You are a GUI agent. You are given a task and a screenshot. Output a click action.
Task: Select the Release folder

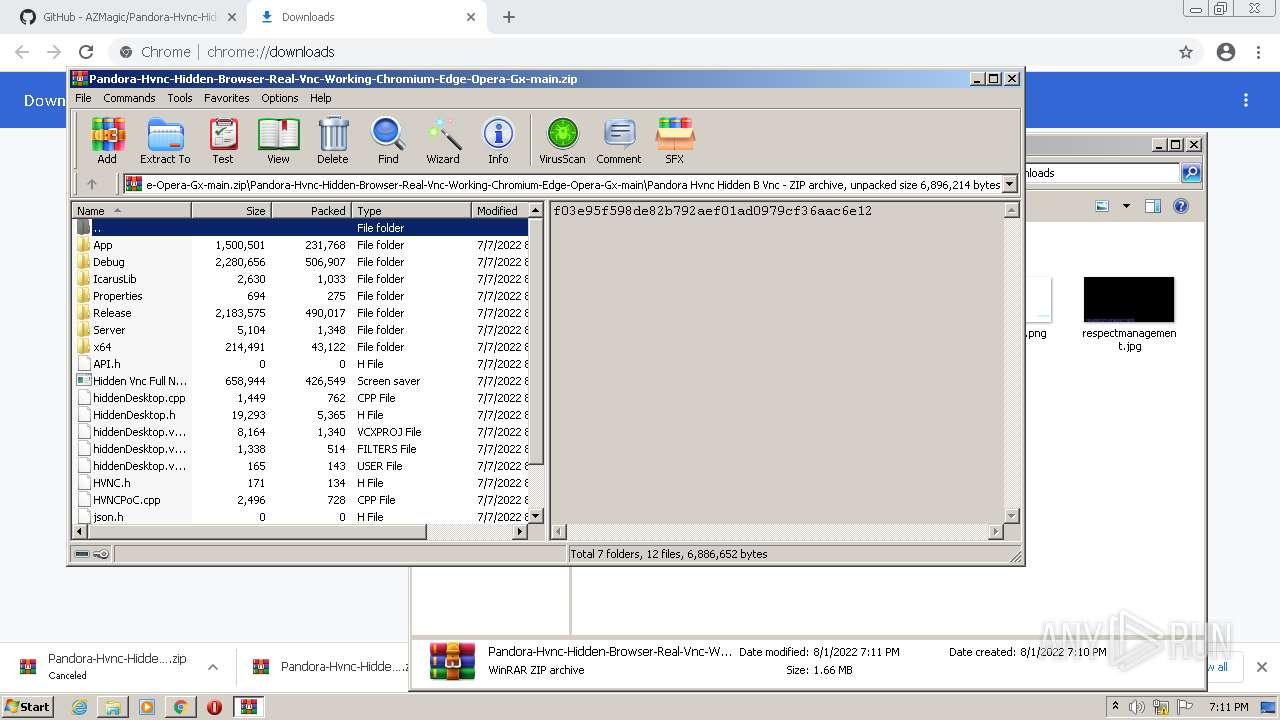click(301, 313)
